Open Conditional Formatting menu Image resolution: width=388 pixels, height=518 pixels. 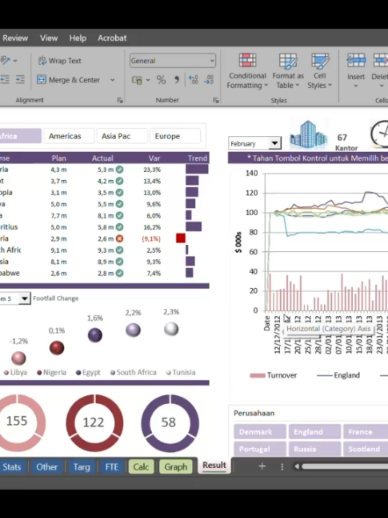click(x=247, y=71)
